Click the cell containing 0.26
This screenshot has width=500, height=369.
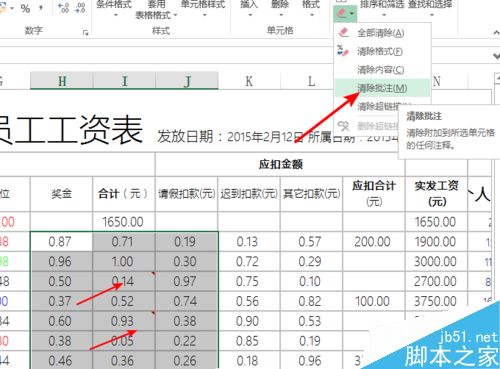tap(187, 361)
